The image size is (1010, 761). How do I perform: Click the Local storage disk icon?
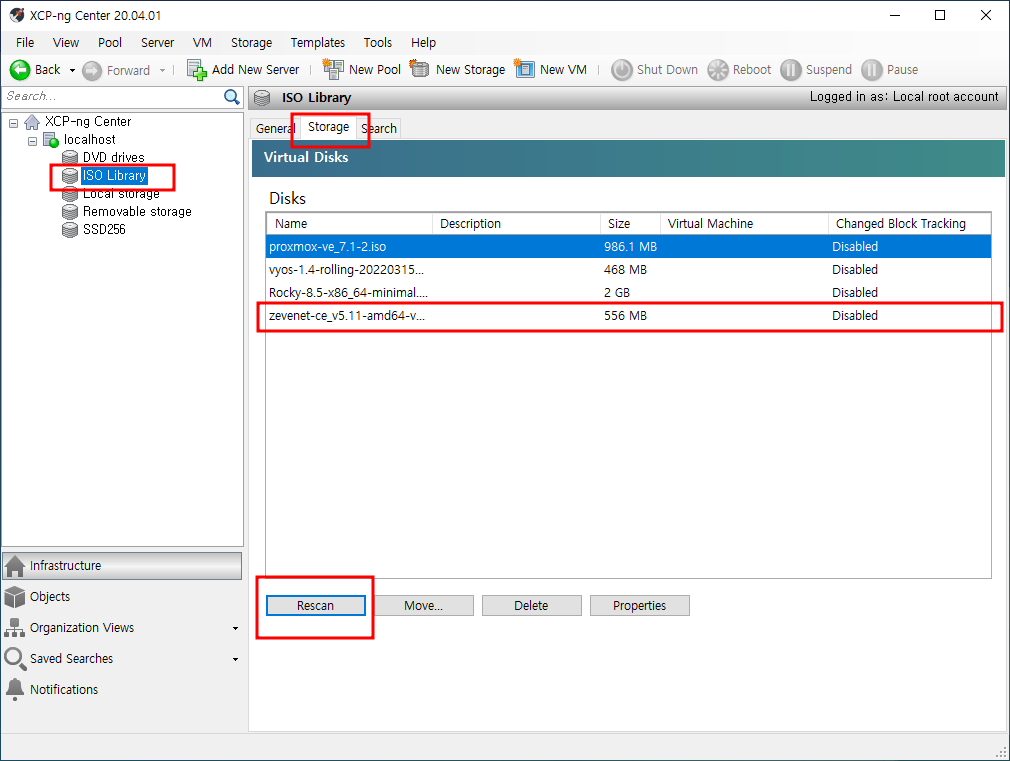[x=70, y=193]
